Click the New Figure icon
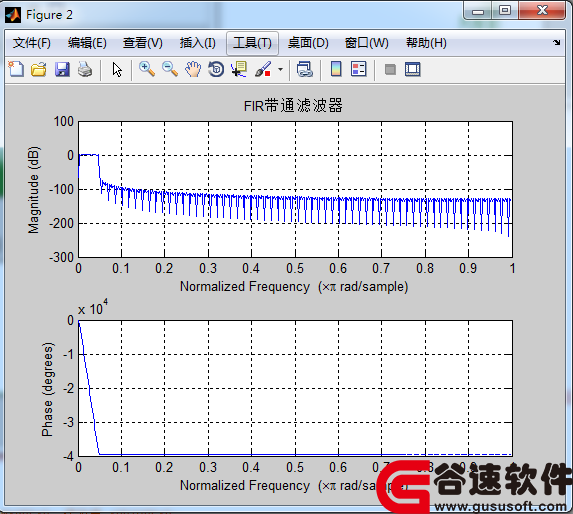573x514 pixels. point(16,69)
